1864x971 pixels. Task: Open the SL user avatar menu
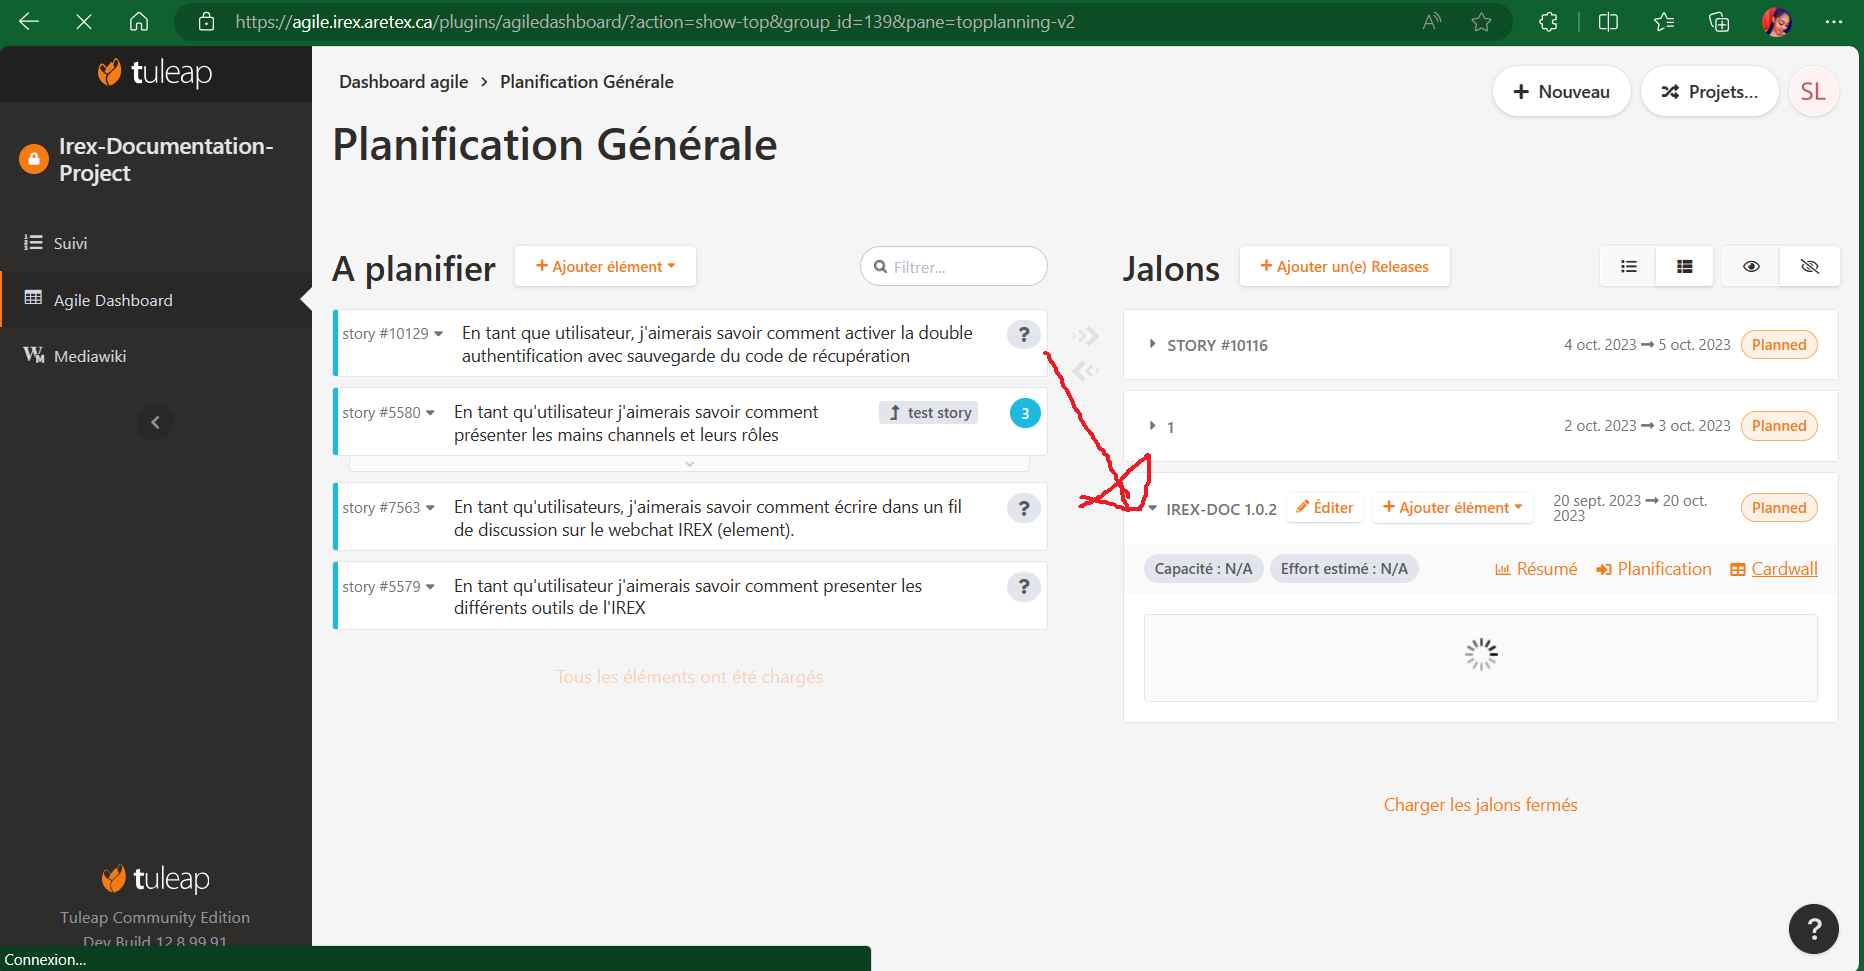(x=1813, y=92)
